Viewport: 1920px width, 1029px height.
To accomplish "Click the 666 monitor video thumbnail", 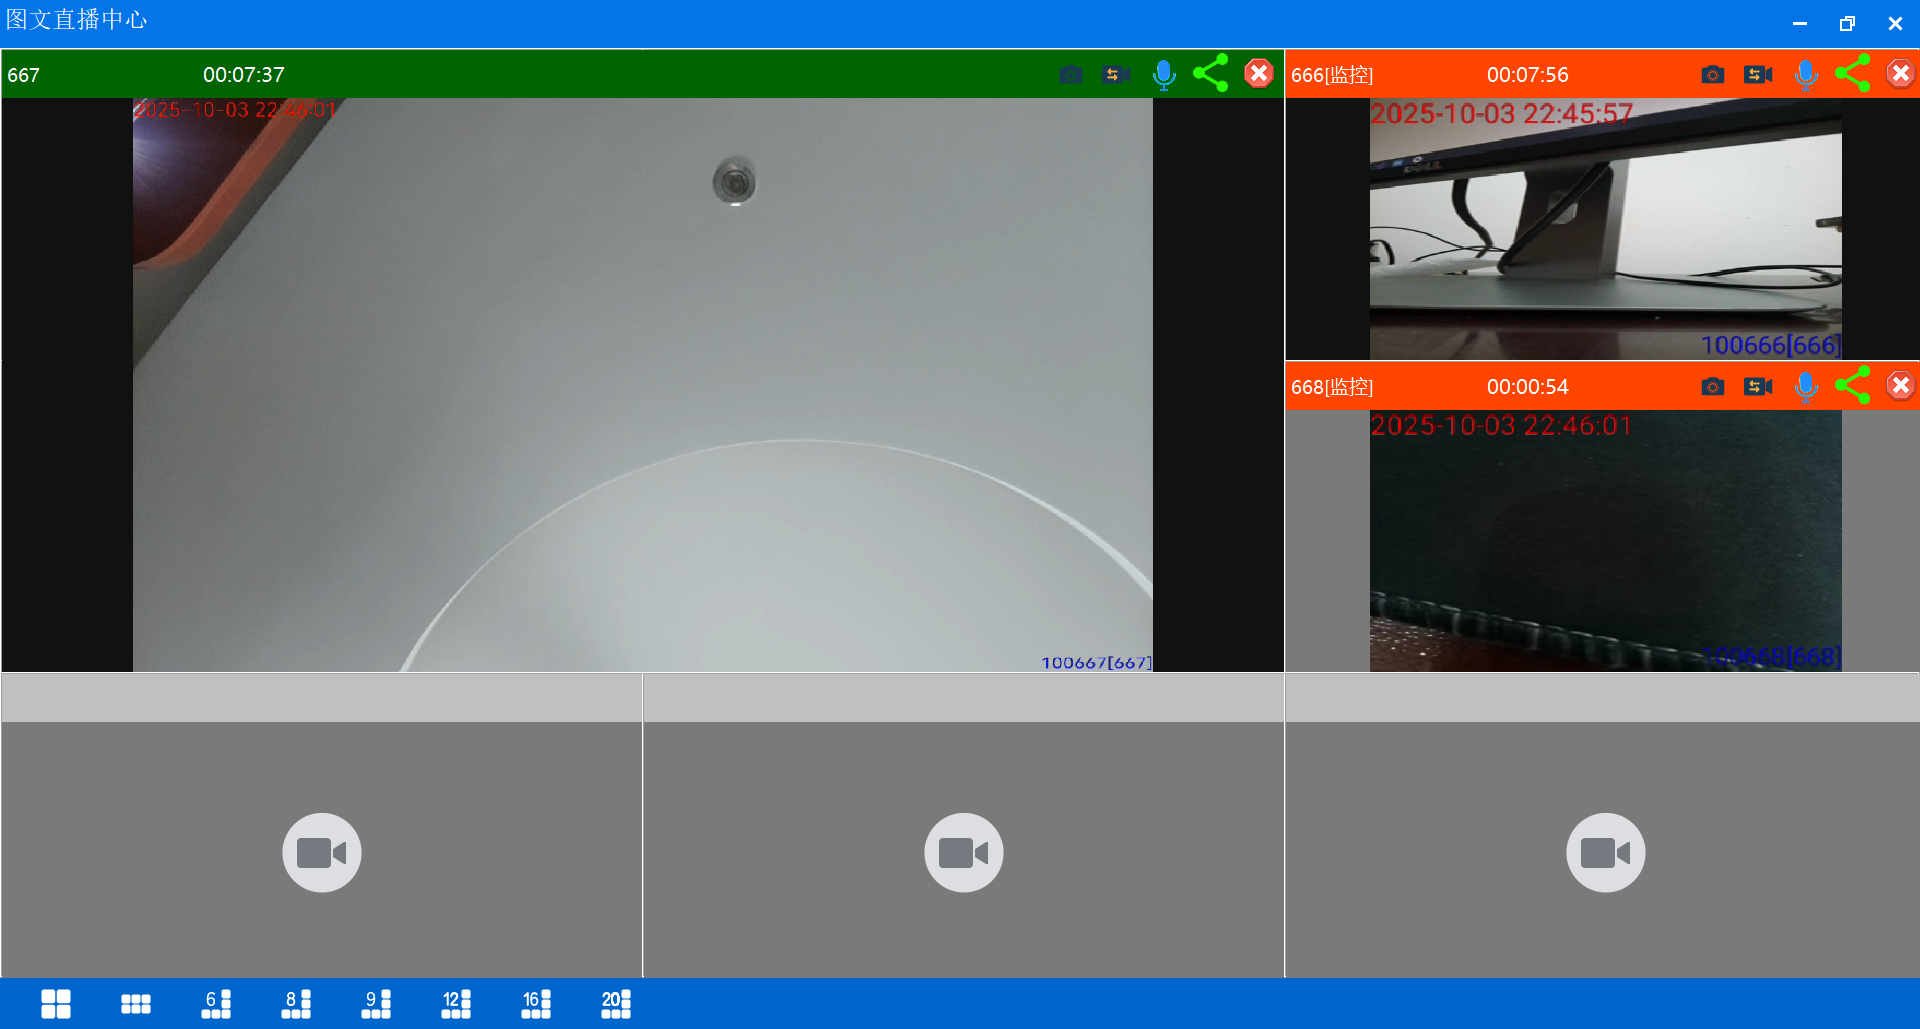I will point(1605,228).
